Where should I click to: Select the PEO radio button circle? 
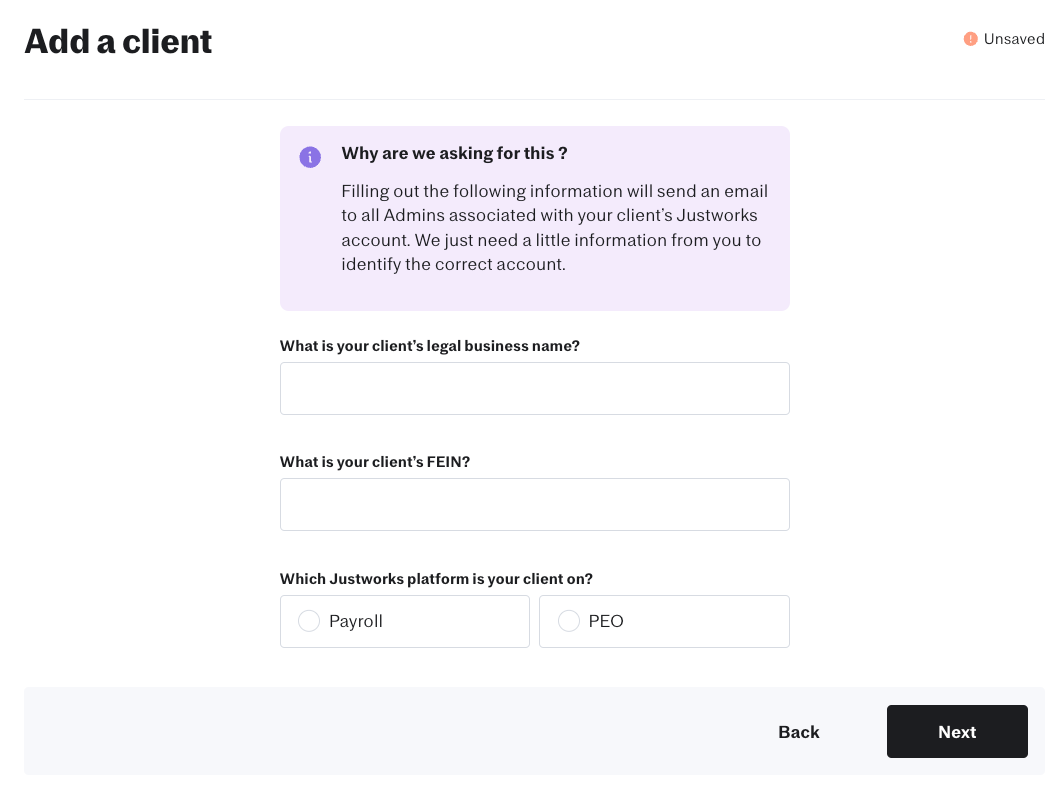[569, 621]
